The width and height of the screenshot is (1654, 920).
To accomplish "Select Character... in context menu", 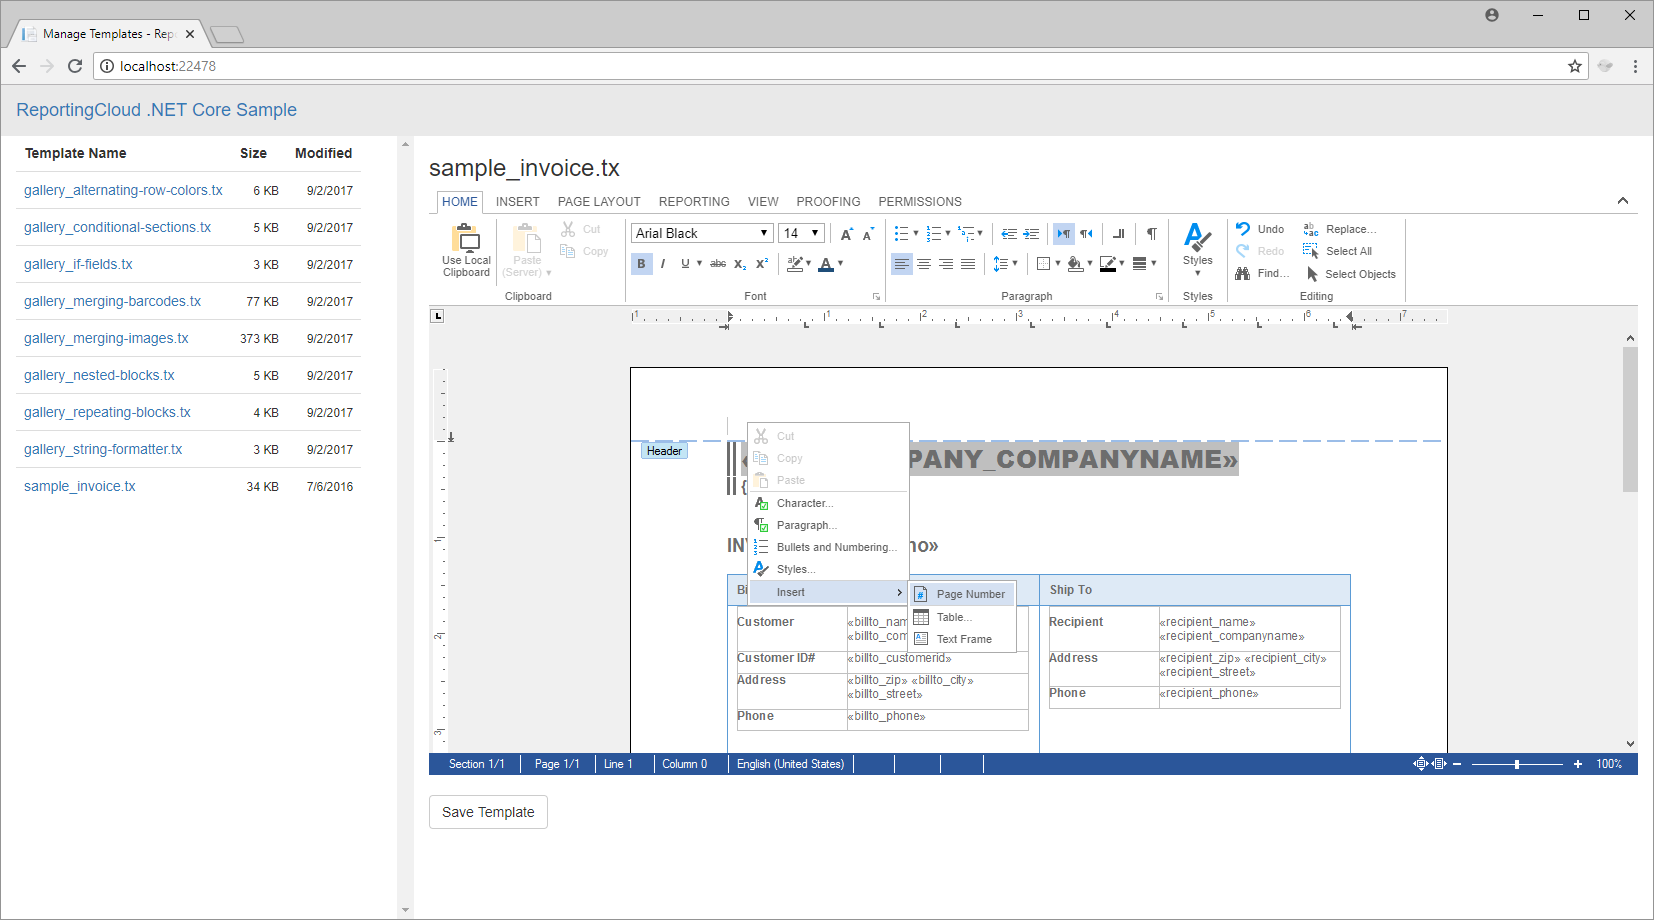I will pos(829,503).
